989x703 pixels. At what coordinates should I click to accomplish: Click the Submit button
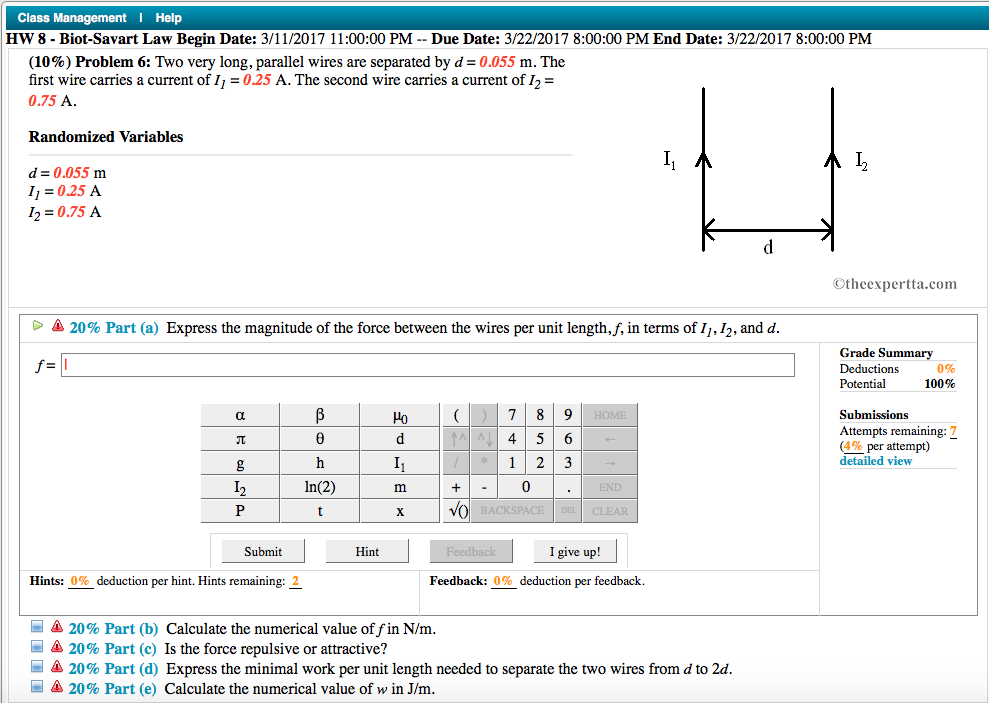tap(263, 551)
